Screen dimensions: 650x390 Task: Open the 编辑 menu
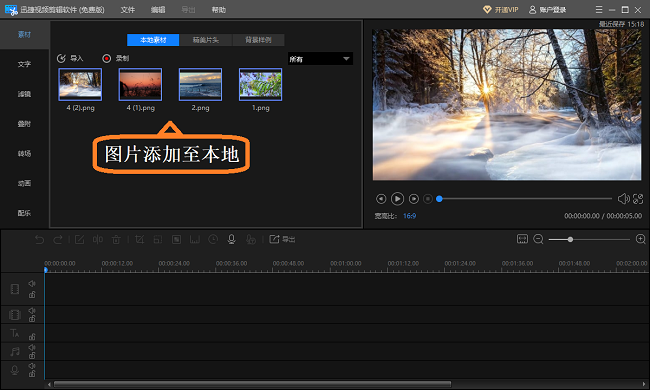(x=158, y=10)
